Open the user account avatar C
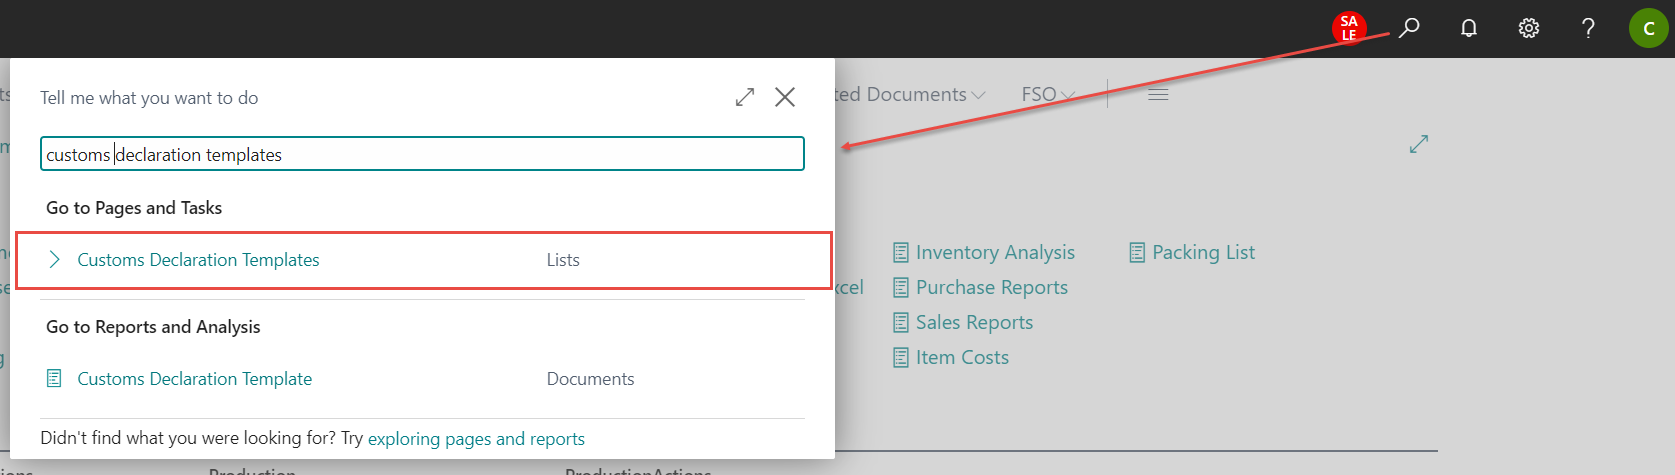Viewport: 1675px width, 475px height. [x=1648, y=28]
